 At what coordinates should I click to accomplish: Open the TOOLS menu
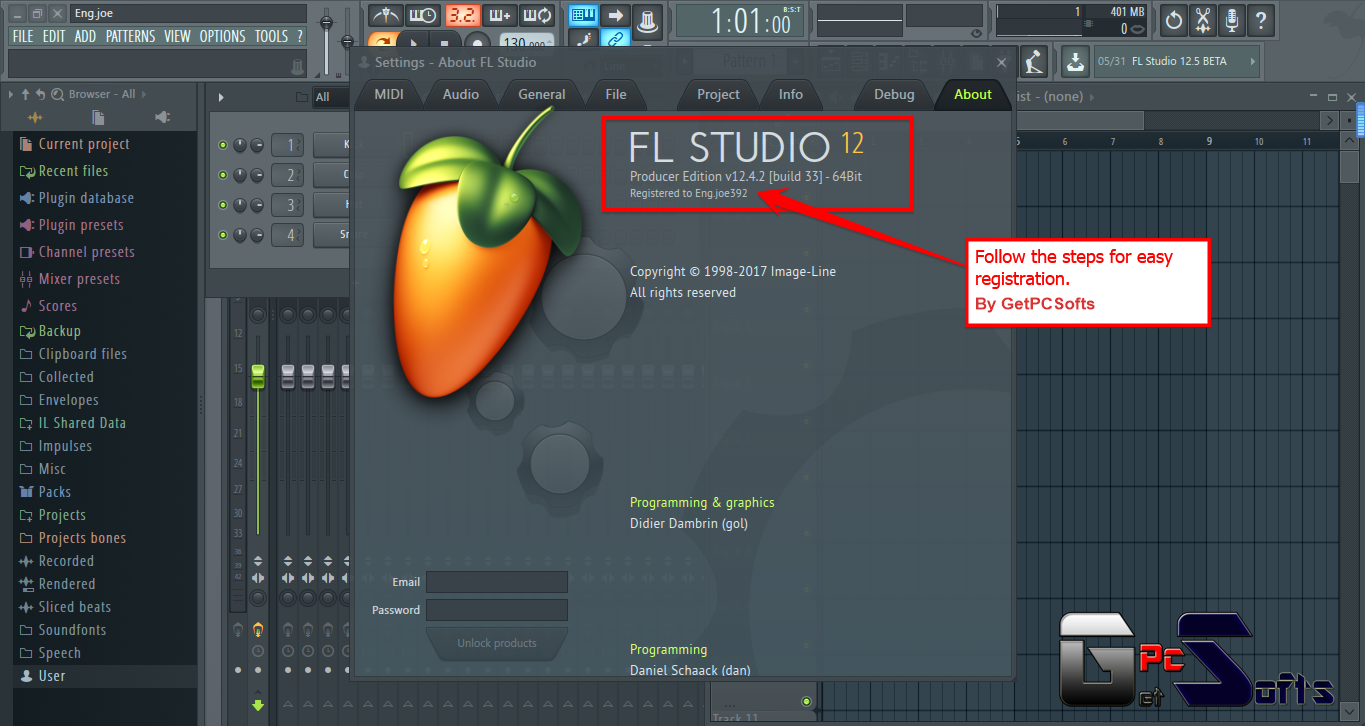point(271,36)
